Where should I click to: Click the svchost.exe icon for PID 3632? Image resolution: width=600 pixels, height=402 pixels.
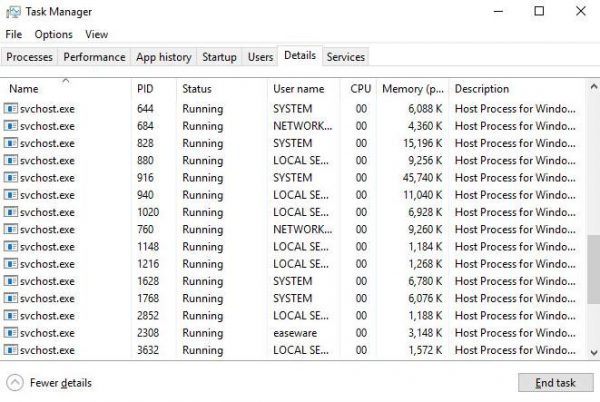pos(12,350)
